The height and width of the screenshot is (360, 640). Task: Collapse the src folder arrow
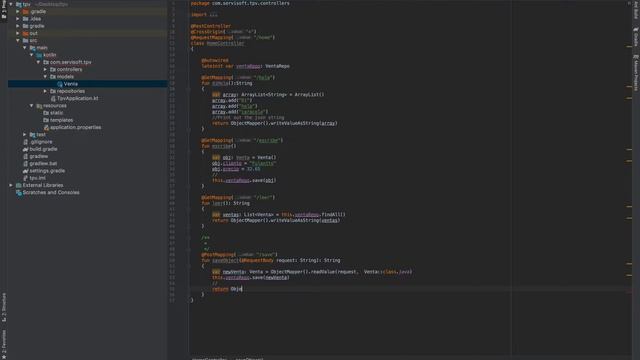click(18, 40)
